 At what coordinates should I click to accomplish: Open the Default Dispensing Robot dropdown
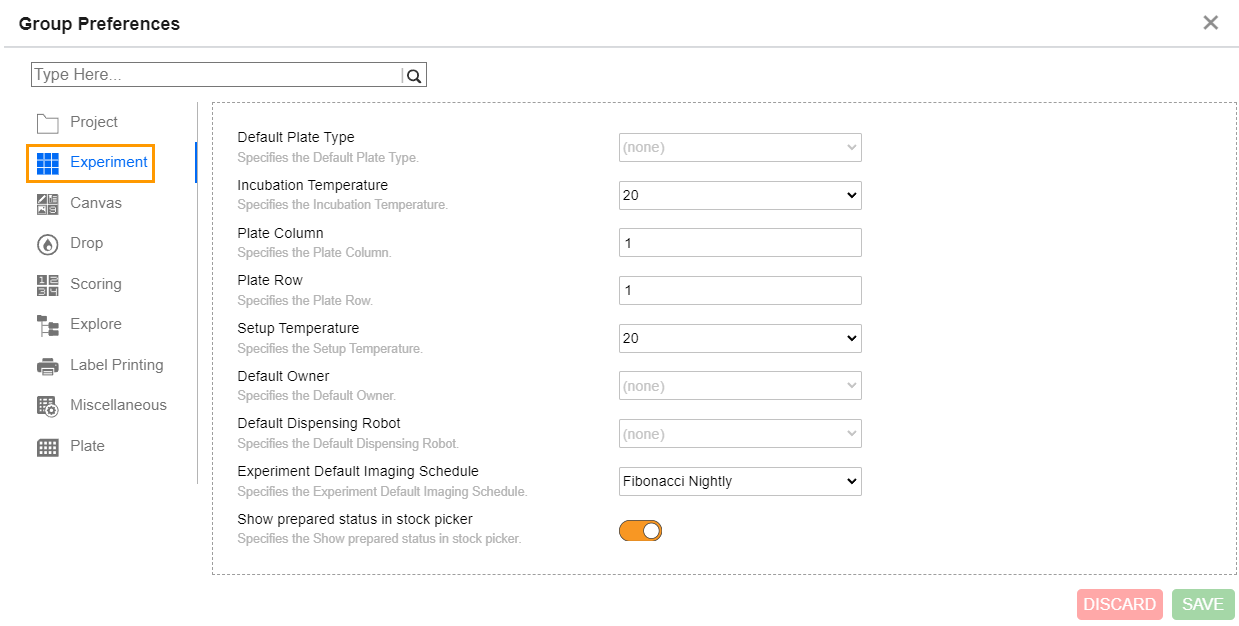[740, 434]
